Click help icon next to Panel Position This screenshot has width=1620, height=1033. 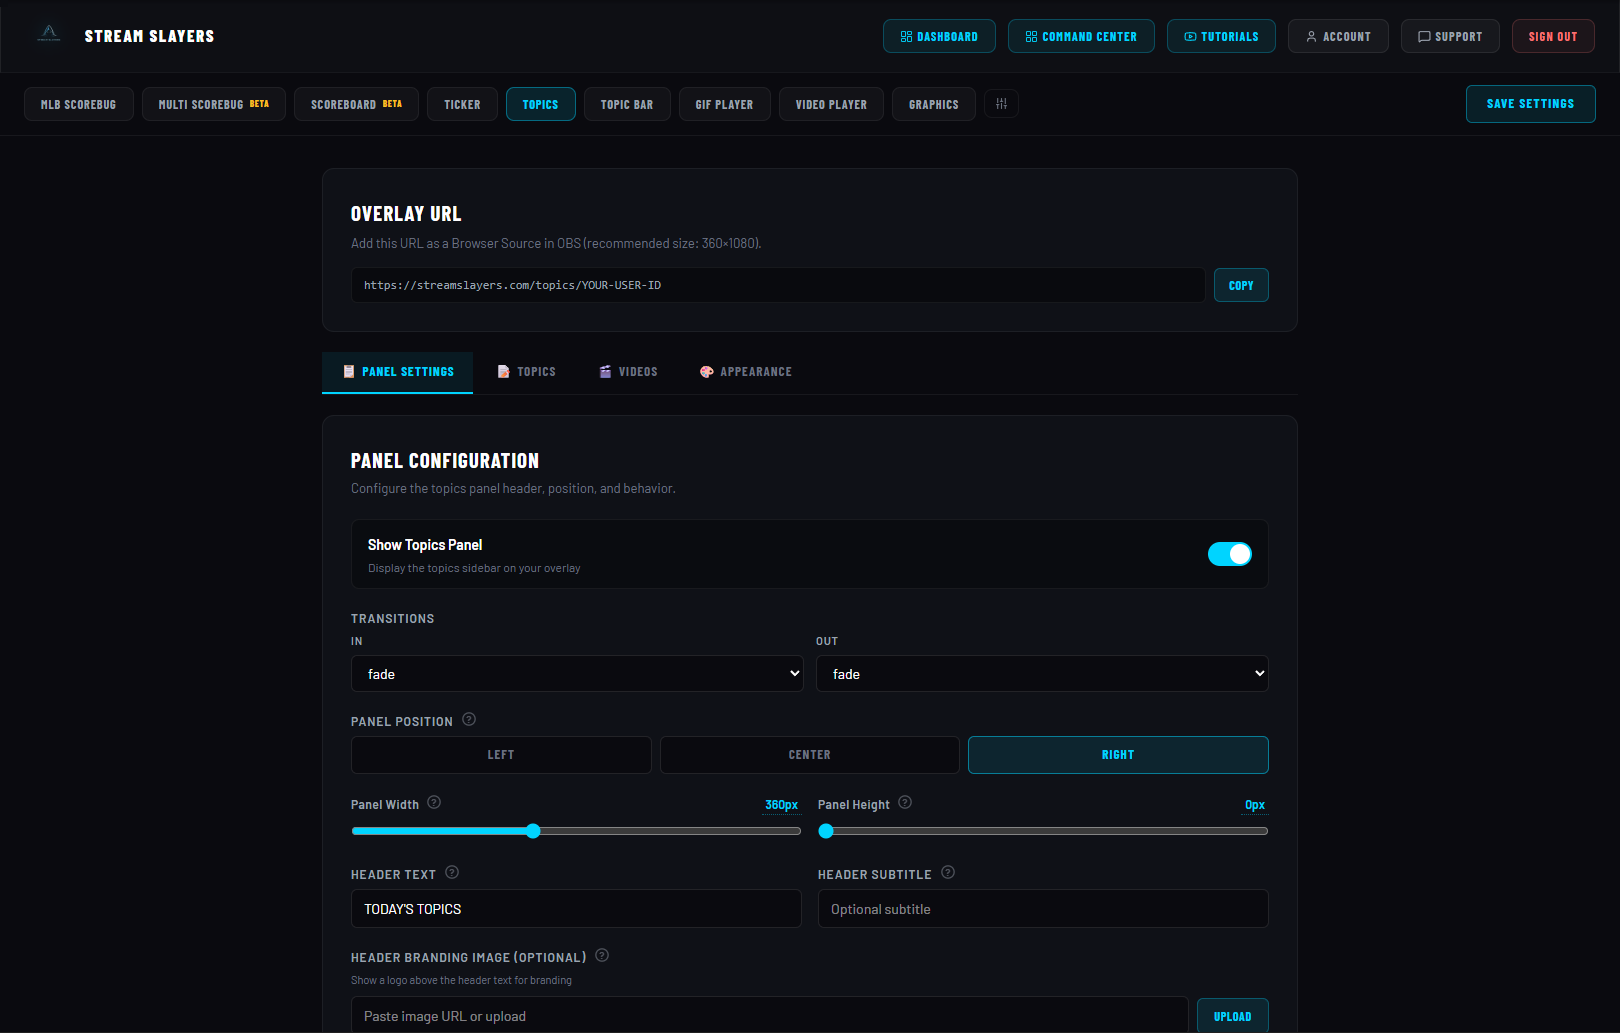pos(469,719)
